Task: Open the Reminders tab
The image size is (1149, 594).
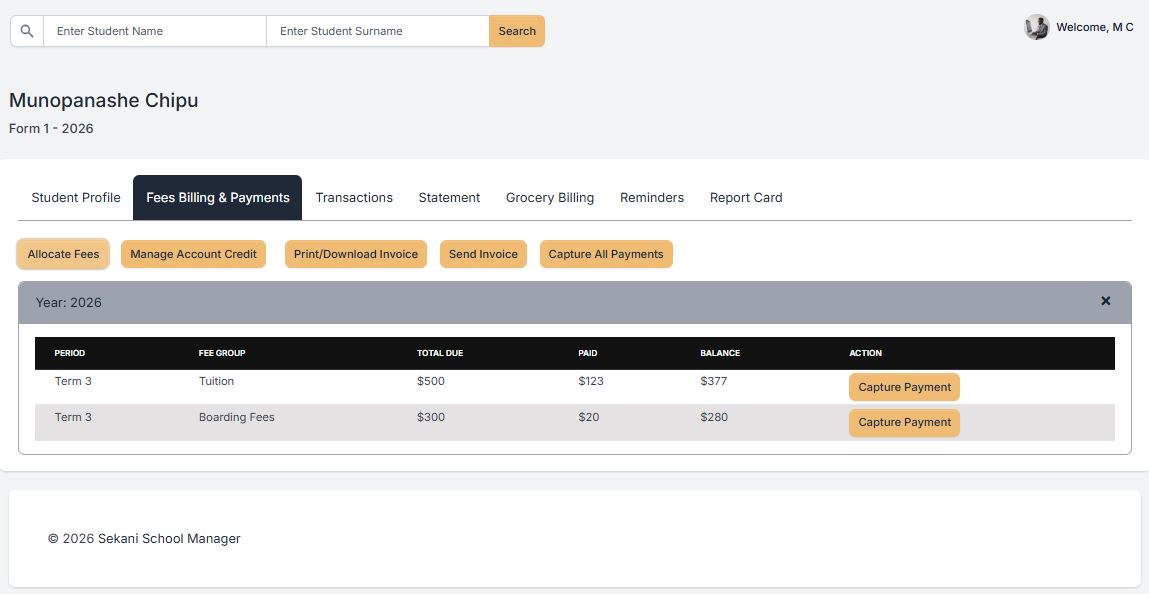Action: [x=651, y=198]
